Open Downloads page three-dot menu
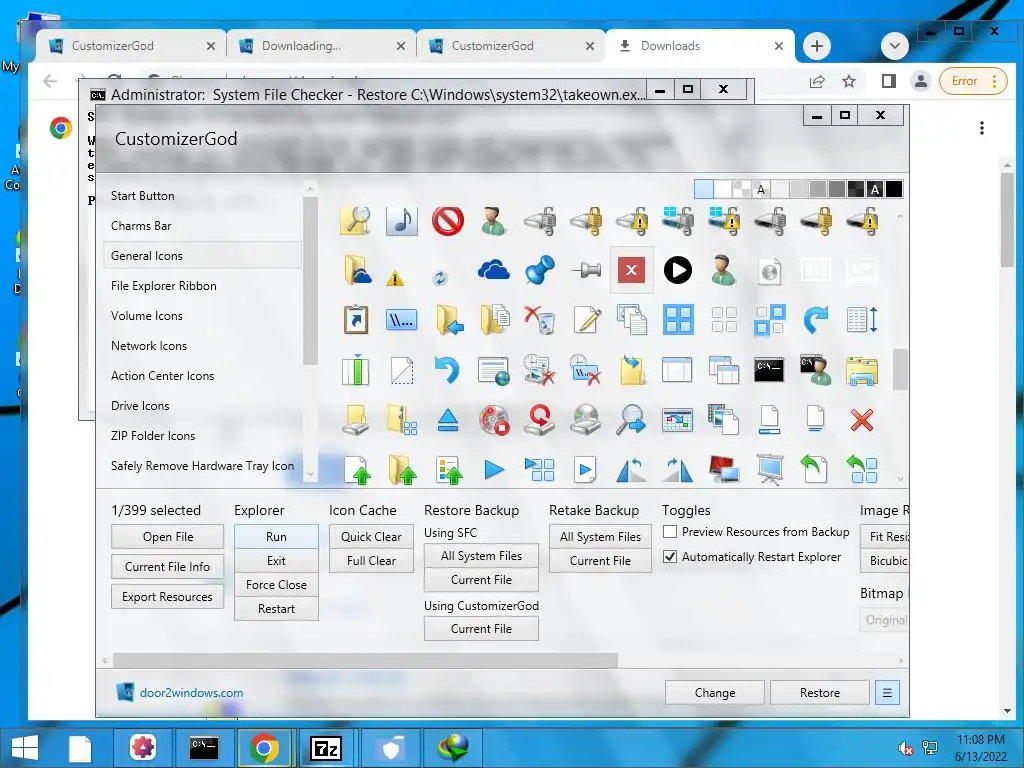This screenshot has height=768, width=1024. pos(982,128)
